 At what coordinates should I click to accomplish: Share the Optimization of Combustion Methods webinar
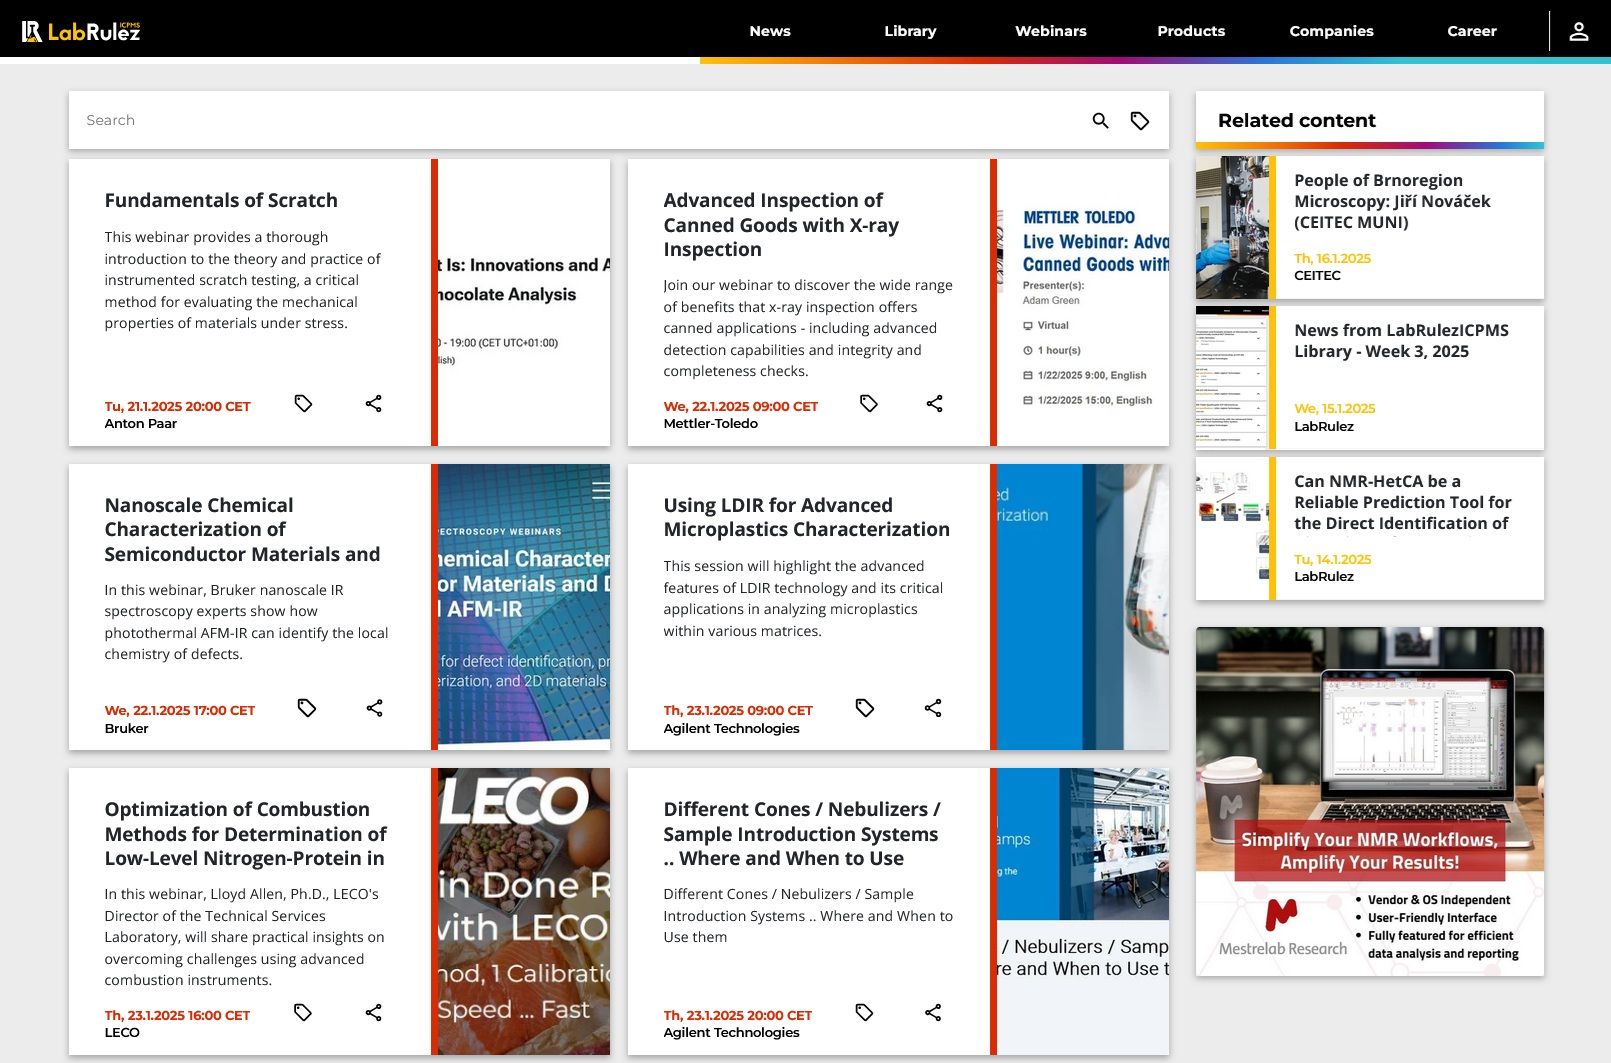tap(374, 1012)
